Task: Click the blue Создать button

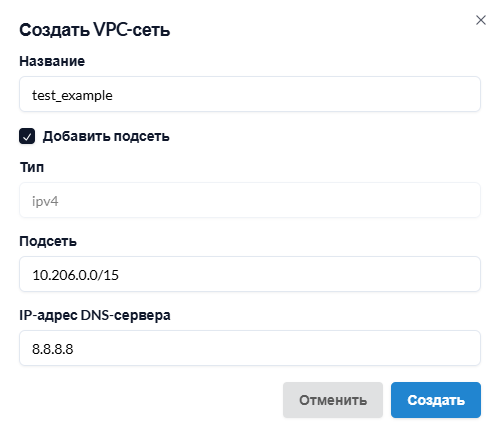Action: point(436,400)
